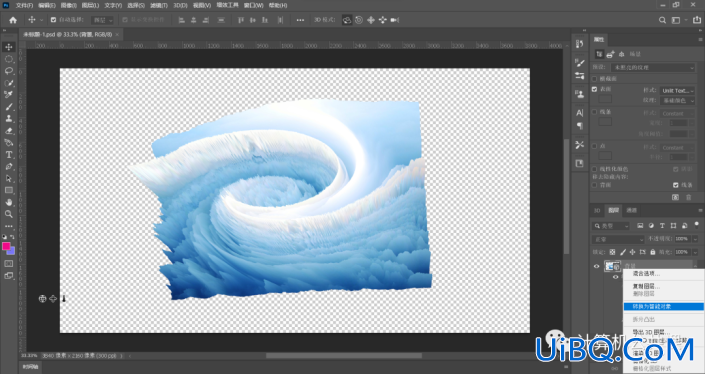Select the Move tool in the toolbox

pyautogui.click(x=9, y=47)
